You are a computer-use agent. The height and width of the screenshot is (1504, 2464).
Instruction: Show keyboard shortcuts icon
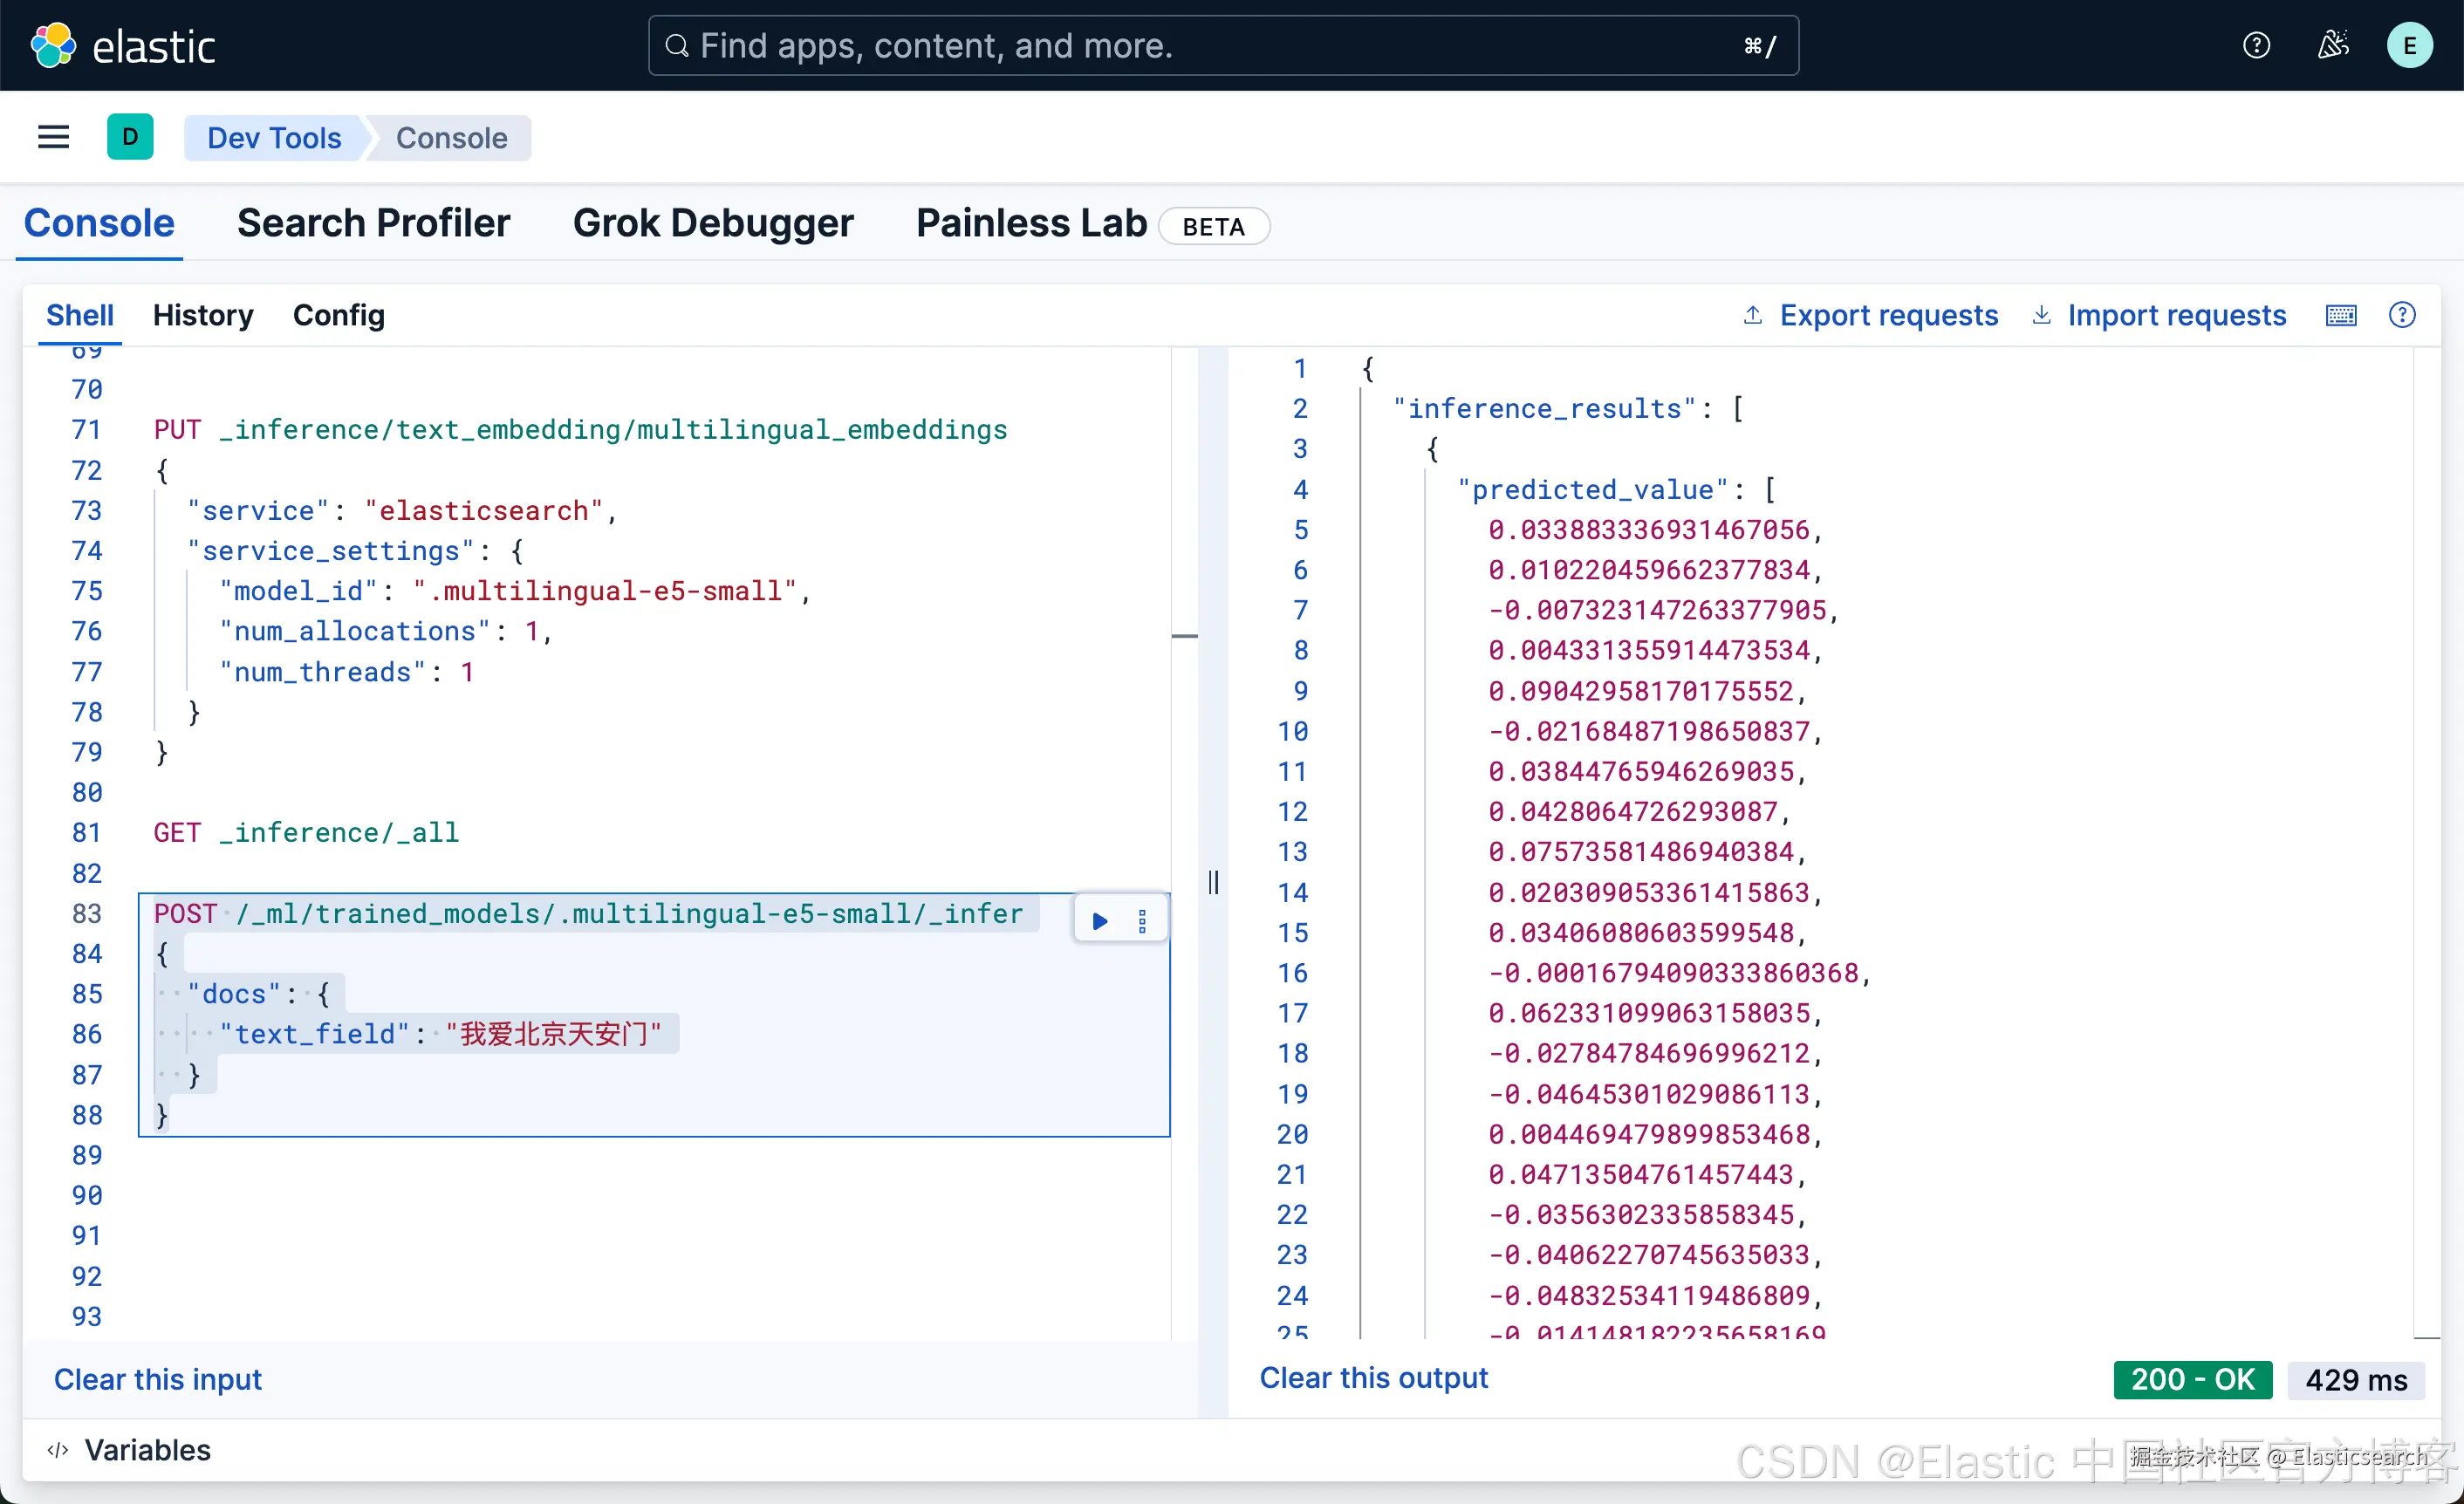pyautogui.click(x=2341, y=316)
